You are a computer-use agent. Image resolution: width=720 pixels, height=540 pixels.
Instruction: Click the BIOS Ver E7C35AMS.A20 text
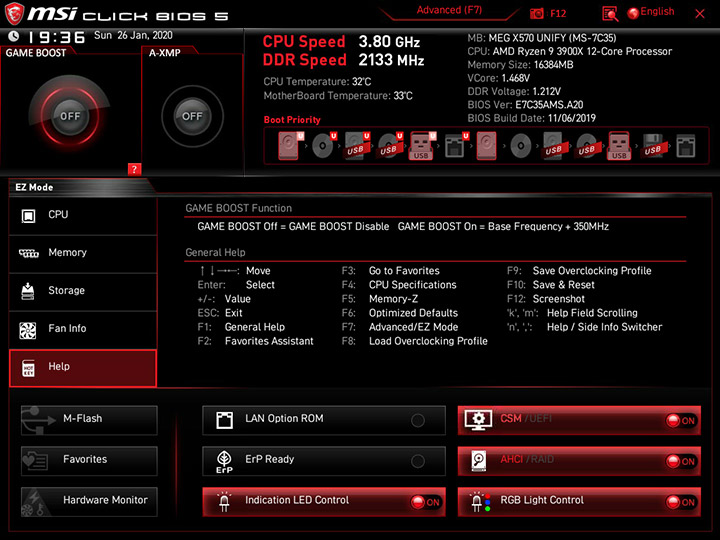pyautogui.click(x=525, y=105)
